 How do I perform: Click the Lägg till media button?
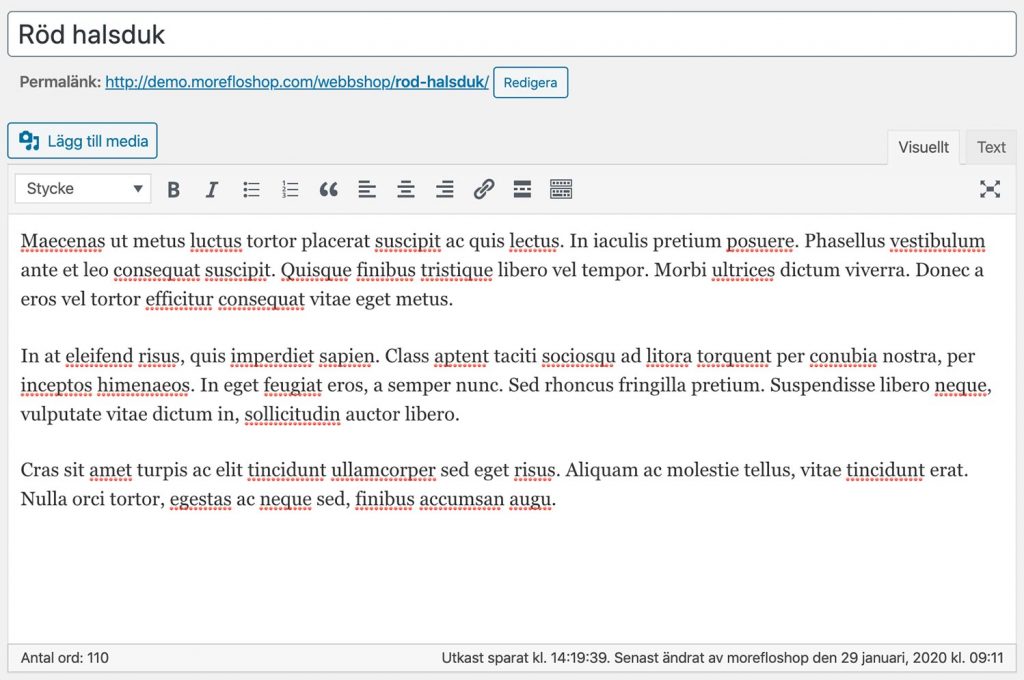(82, 140)
